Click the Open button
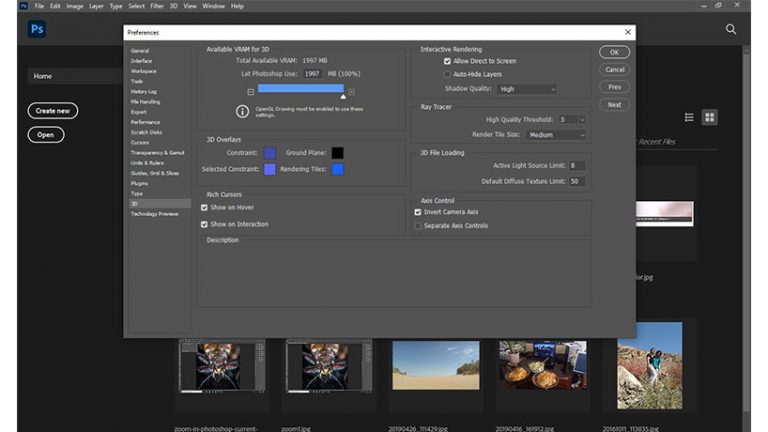Image resolution: width=768 pixels, height=432 pixels. click(46, 135)
